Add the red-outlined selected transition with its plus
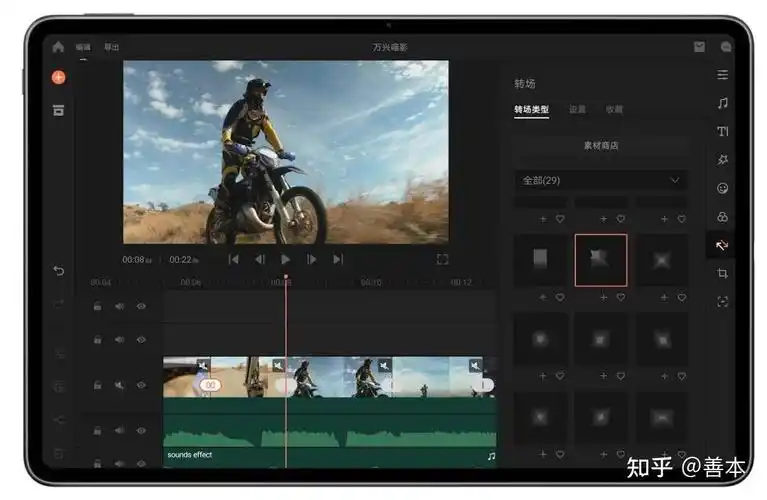Image resolution: width=767 pixels, height=500 pixels. [x=604, y=297]
